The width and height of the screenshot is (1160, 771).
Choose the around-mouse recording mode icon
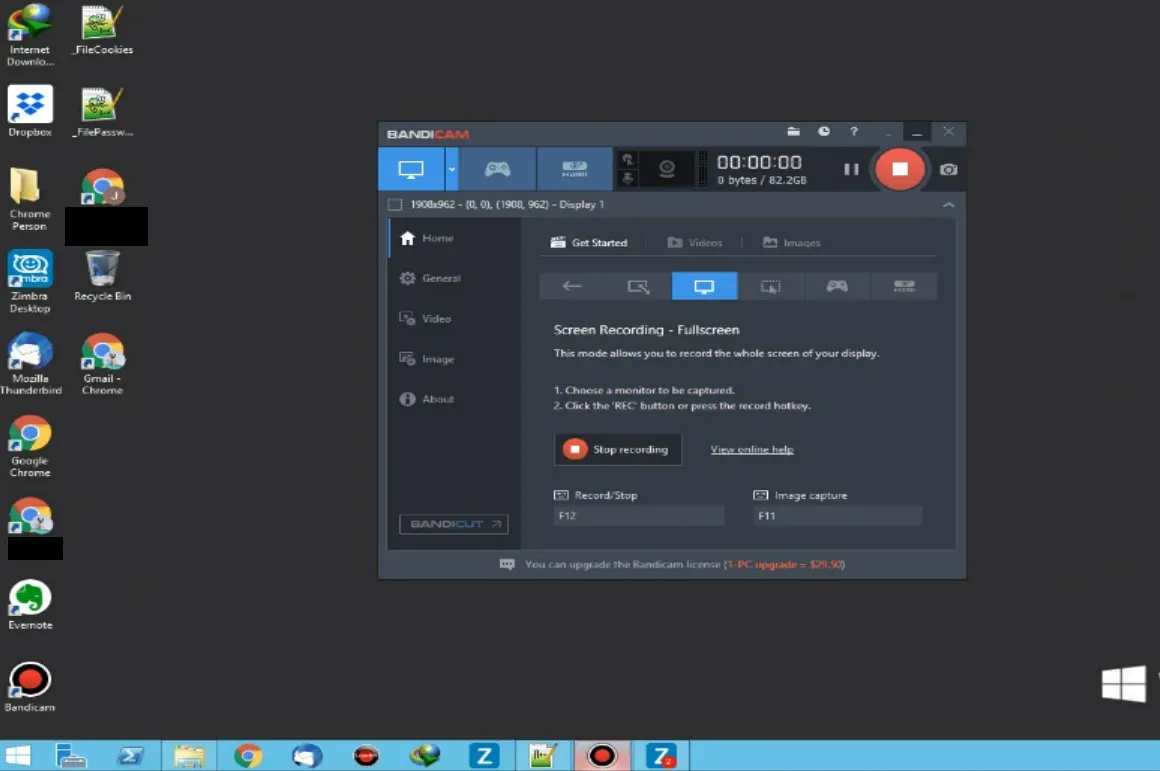[771, 286]
